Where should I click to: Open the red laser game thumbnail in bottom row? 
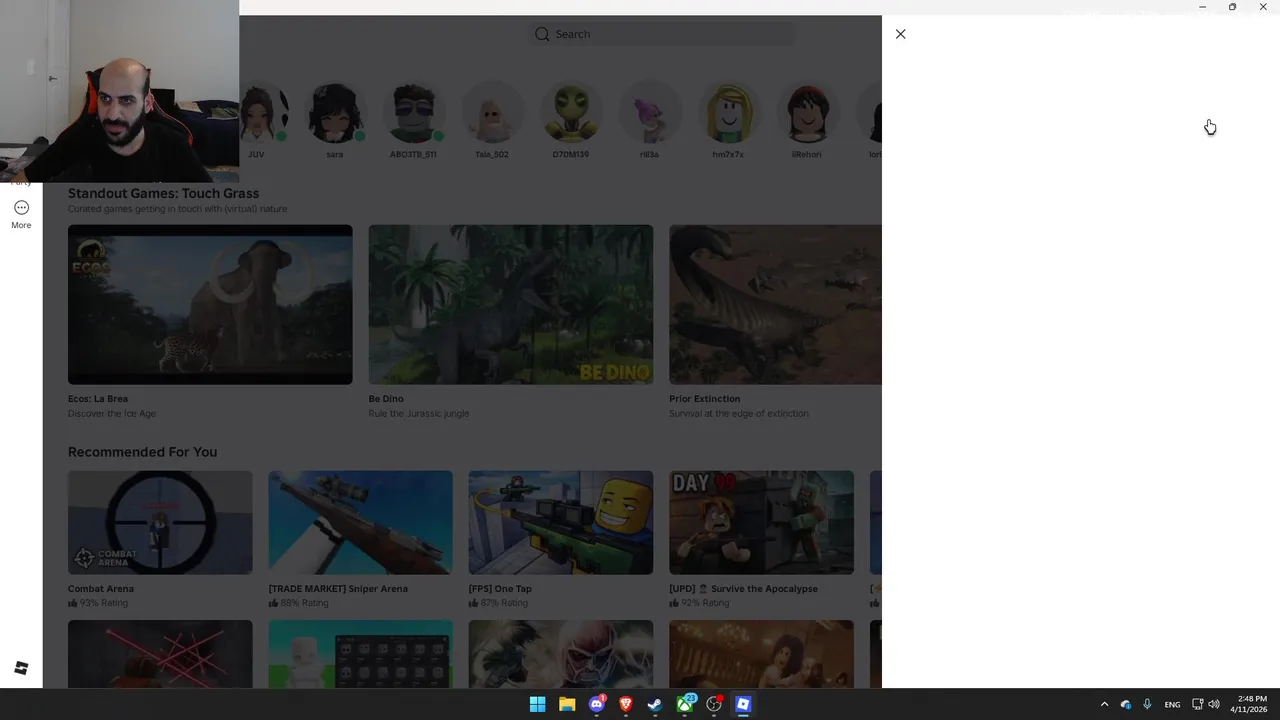(x=160, y=654)
